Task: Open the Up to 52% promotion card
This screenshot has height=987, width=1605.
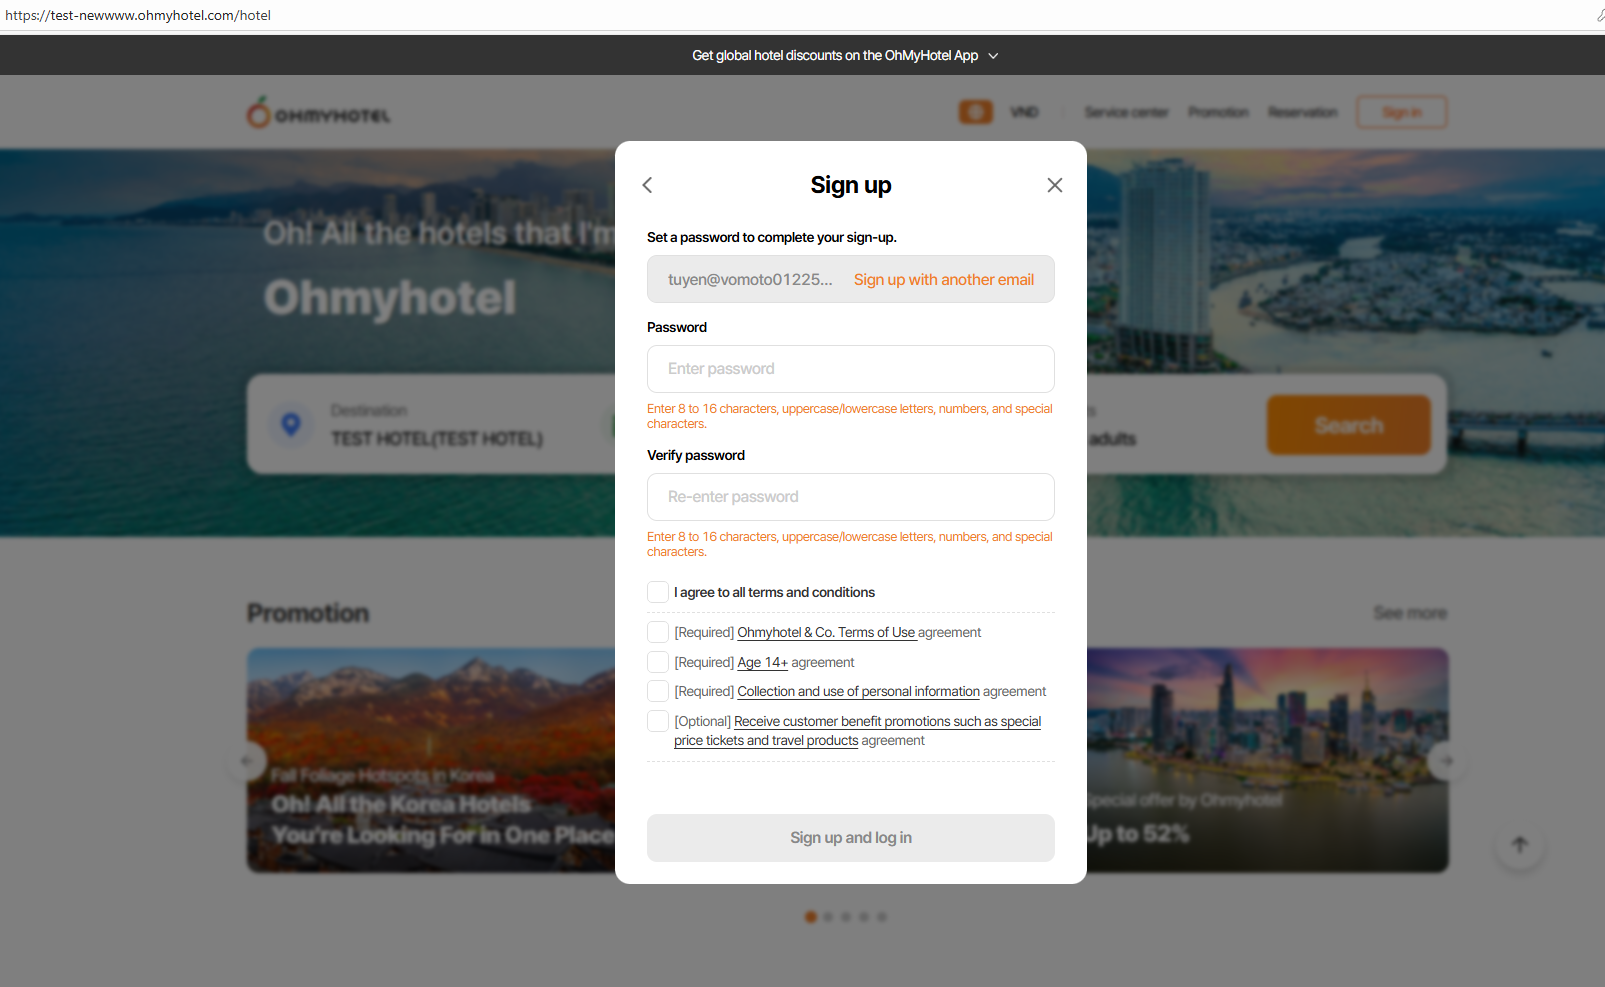Action: pyautogui.click(x=1268, y=760)
